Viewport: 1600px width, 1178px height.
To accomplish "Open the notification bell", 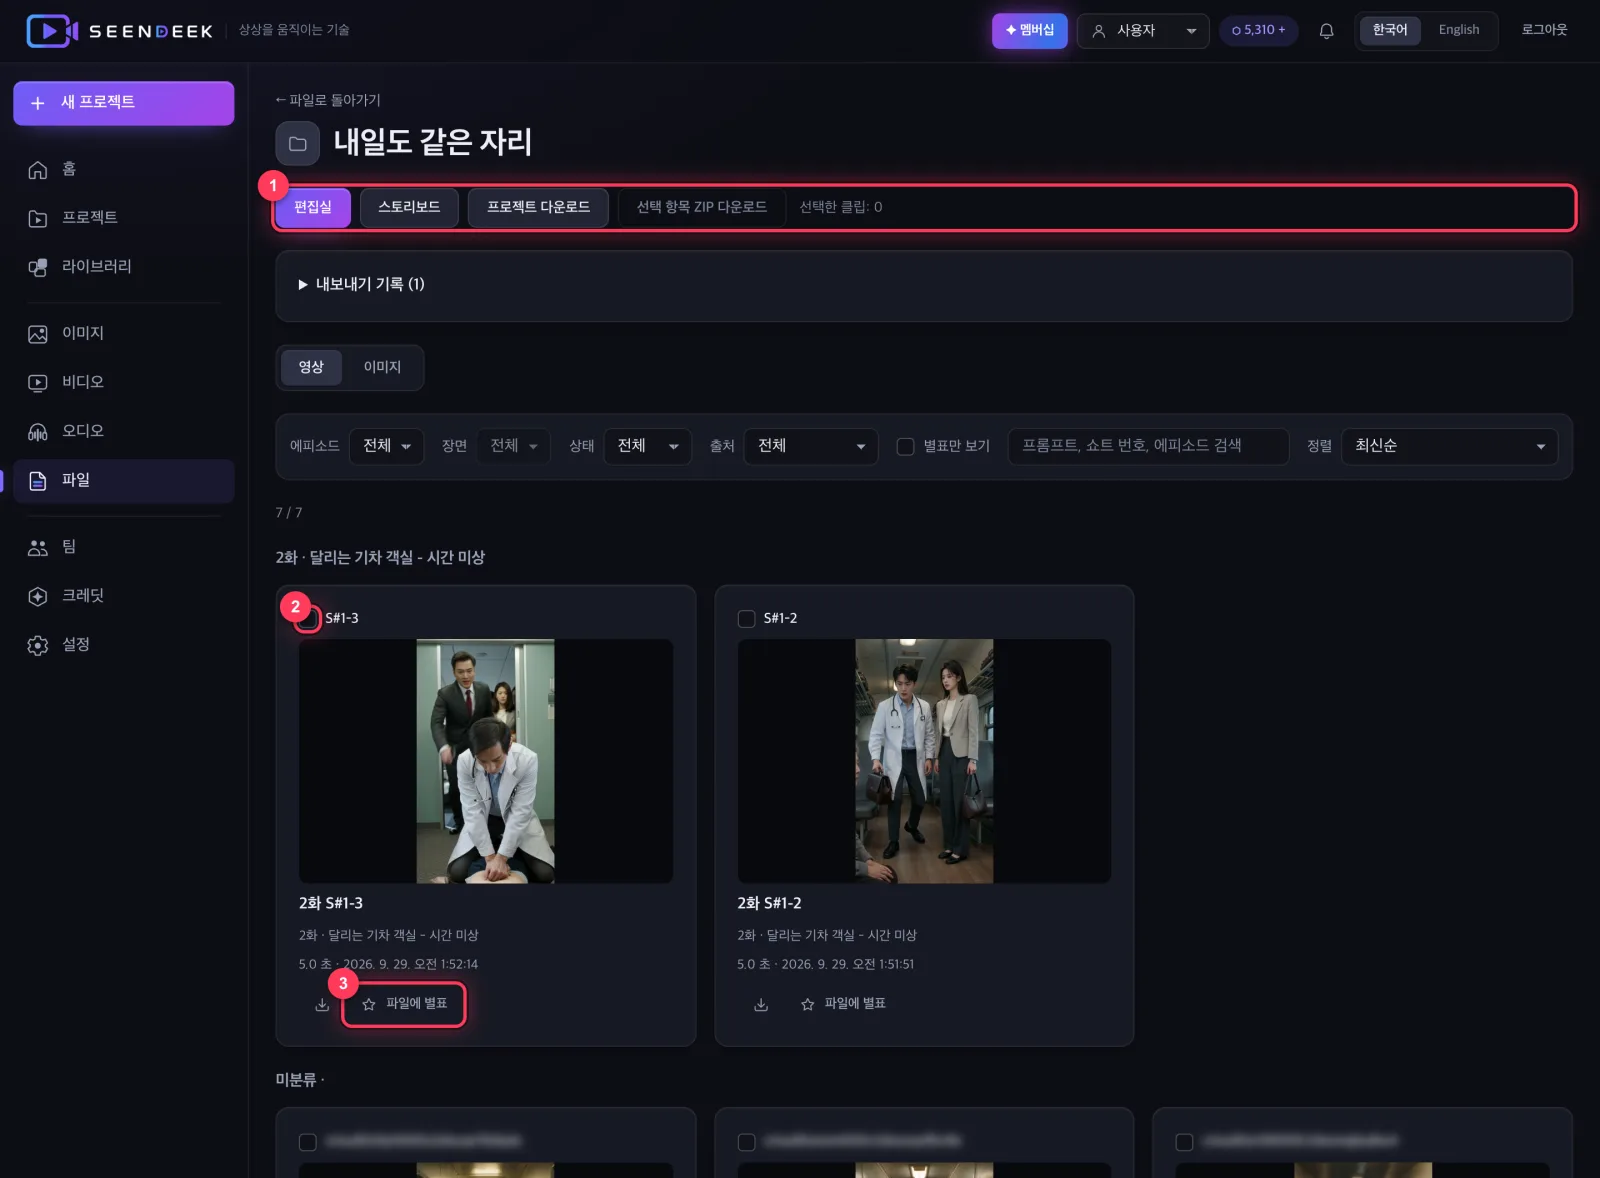I will [x=1326, y=31].
